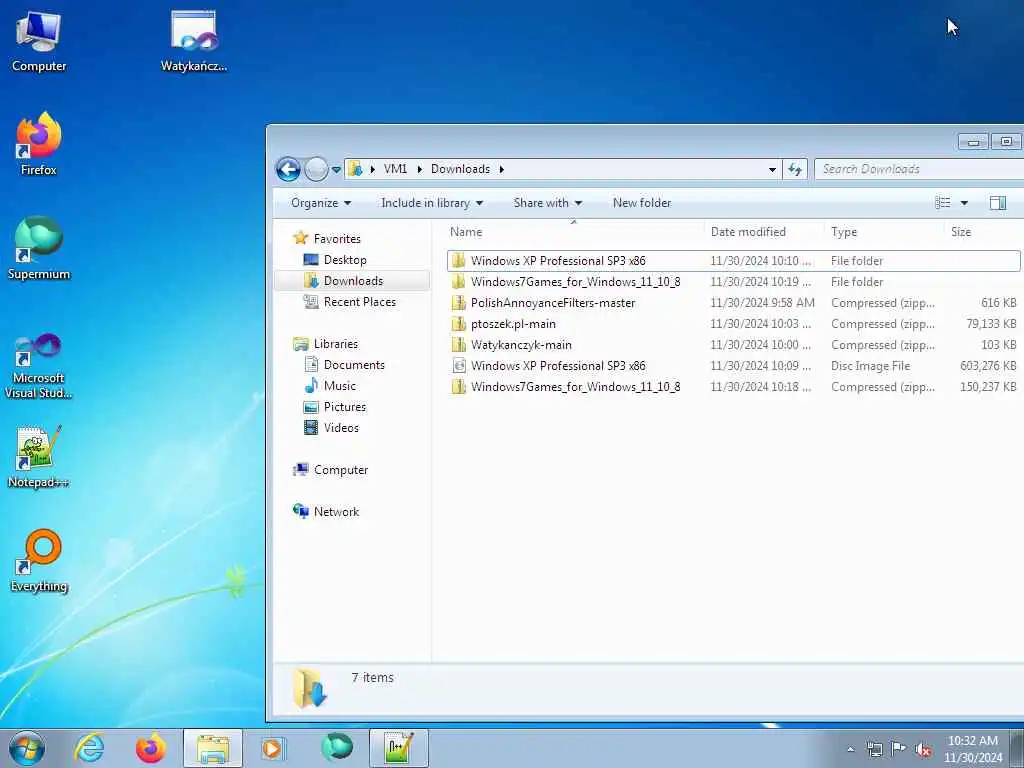This screenshot has width=1024, height=768.
Task: Select Computer in the navigation pane
Action: (x=341, y=470)
